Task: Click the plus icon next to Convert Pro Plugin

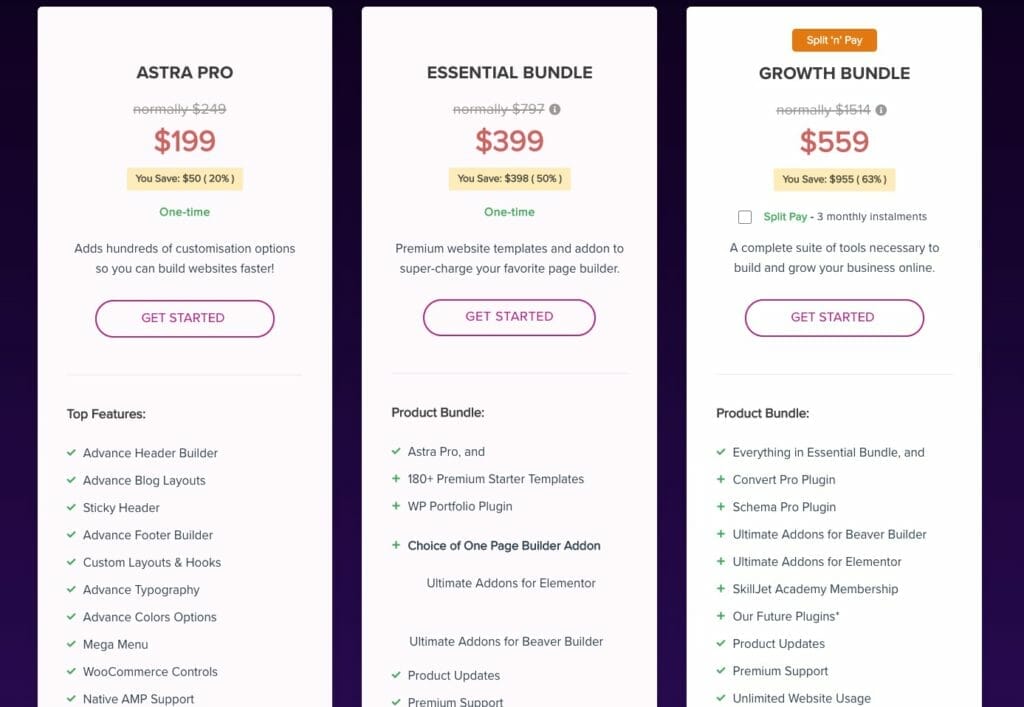Action: (x=721, y=480)
